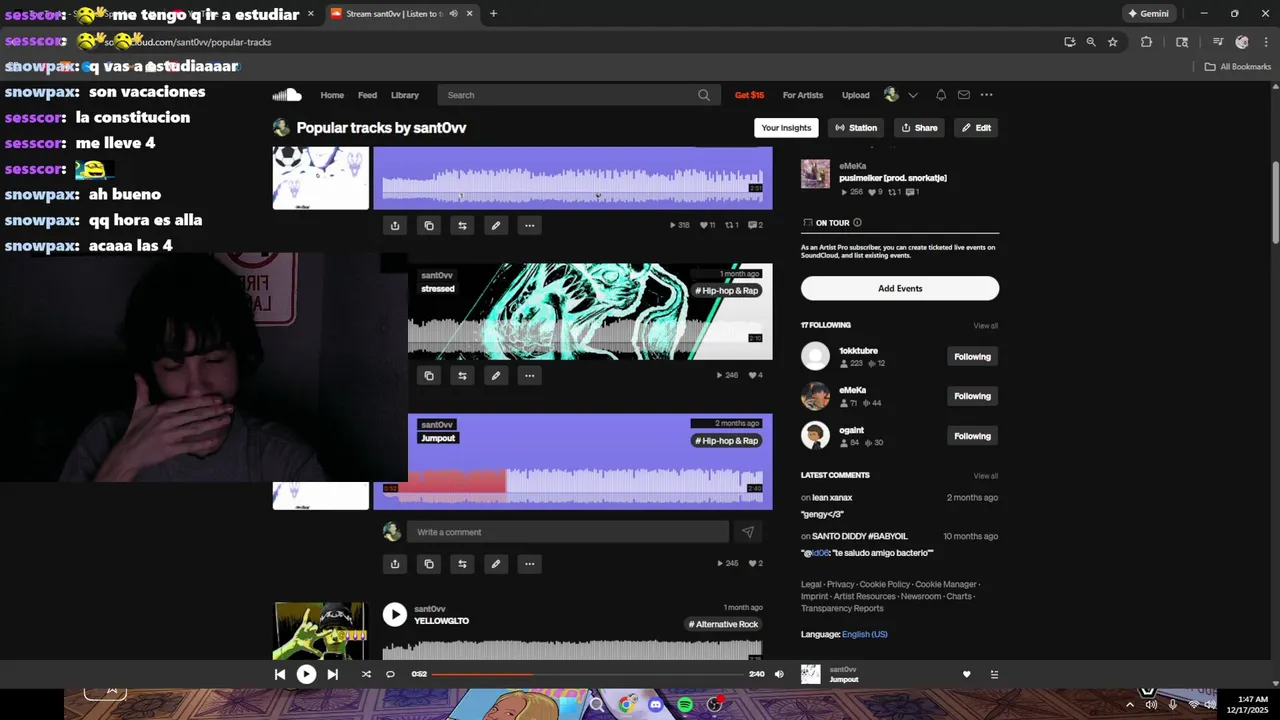Click Hip-hop & Rap tag on Jumpout
Image resolution: width=1280 pixels, height=720 pixels.
pos(727,441)
